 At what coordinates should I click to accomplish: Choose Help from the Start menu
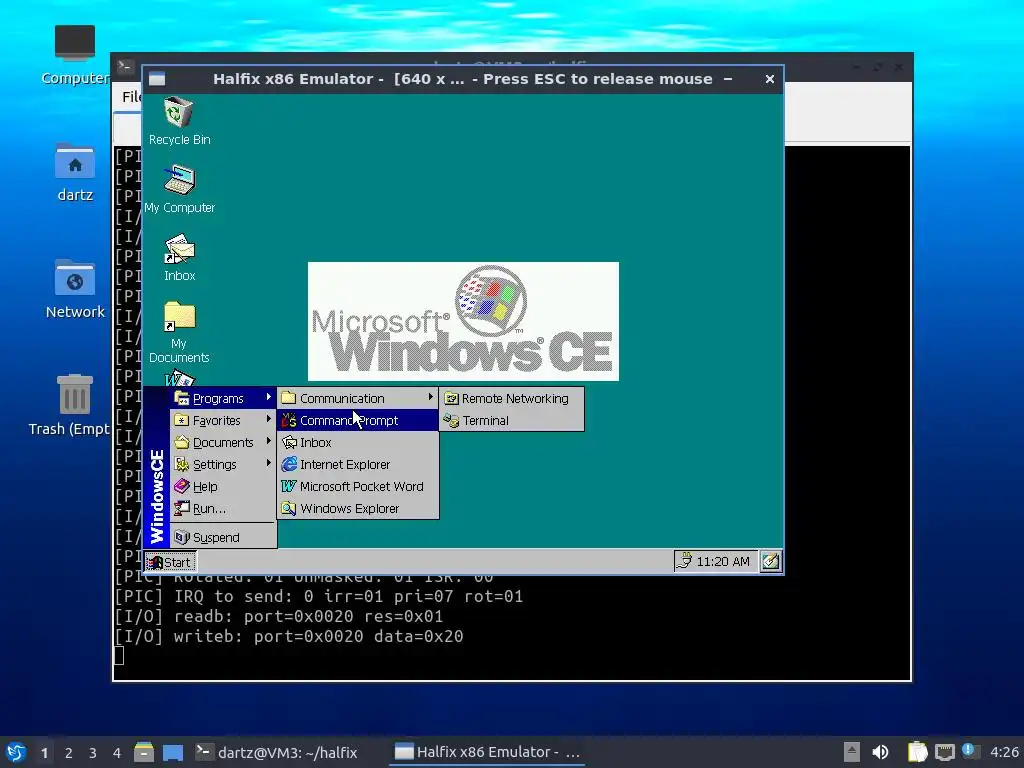pyautogui.click(x=222, y=487)
